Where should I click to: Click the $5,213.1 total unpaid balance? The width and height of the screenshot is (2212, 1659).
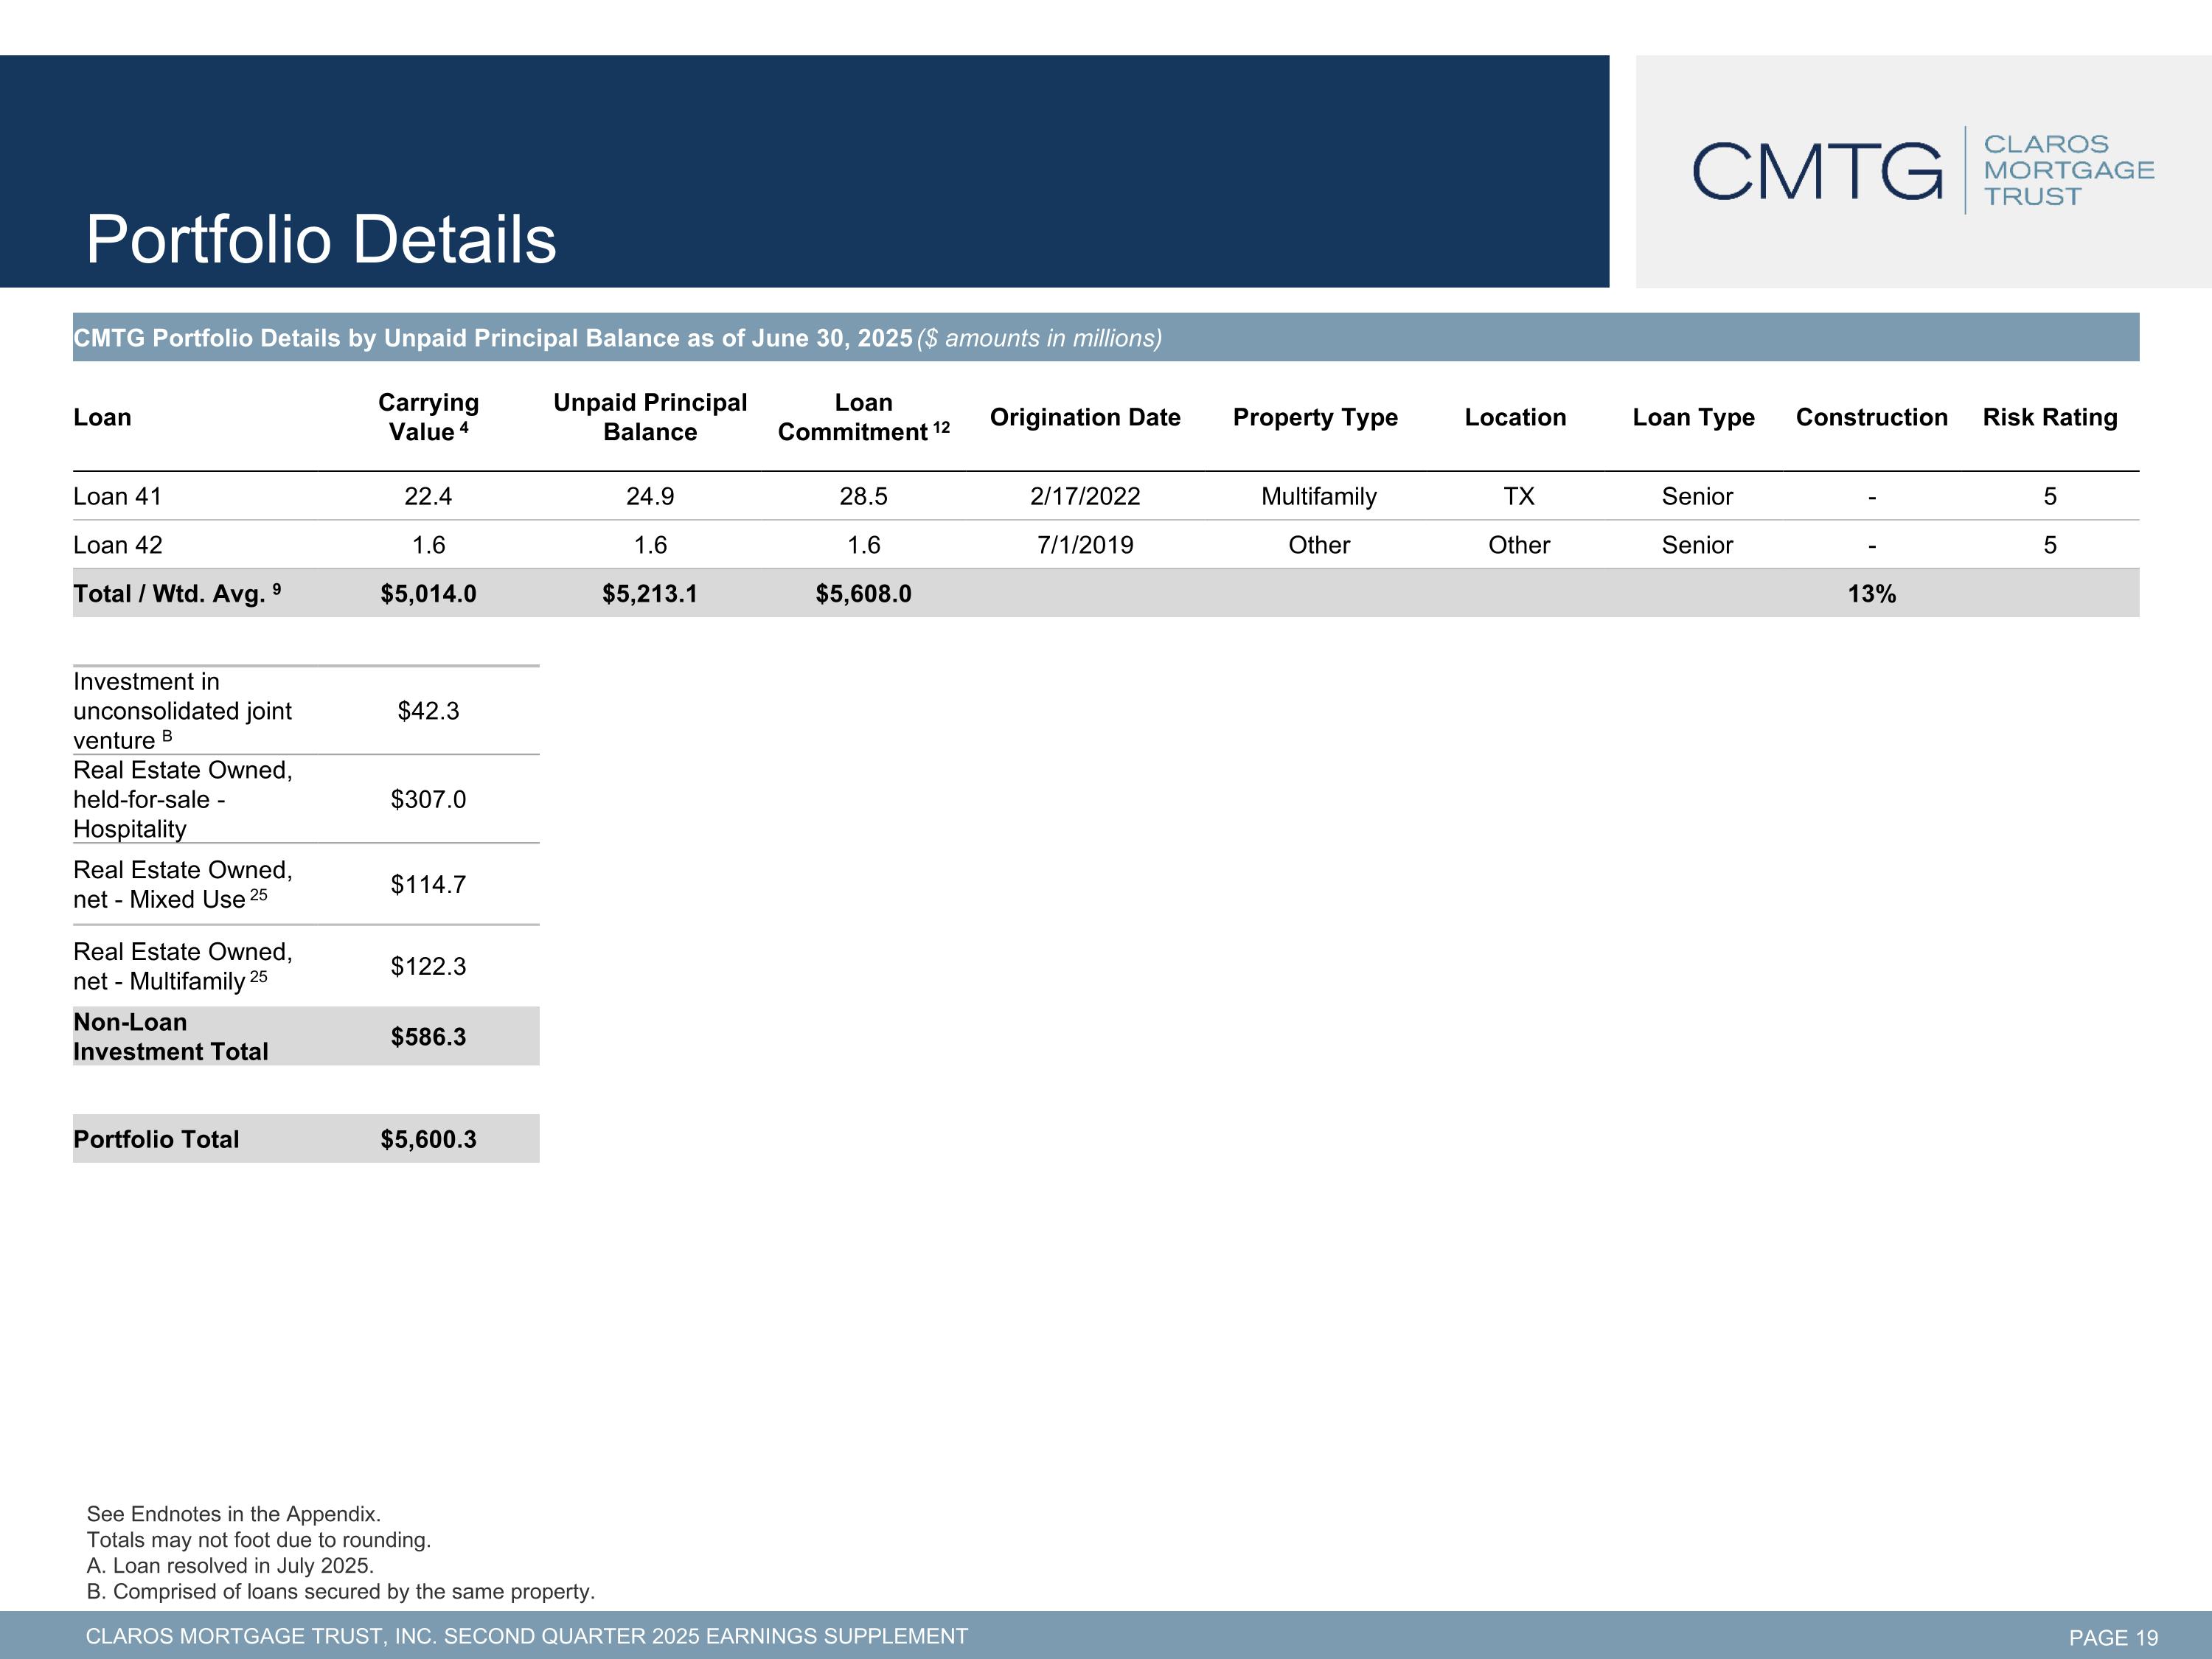650,594
